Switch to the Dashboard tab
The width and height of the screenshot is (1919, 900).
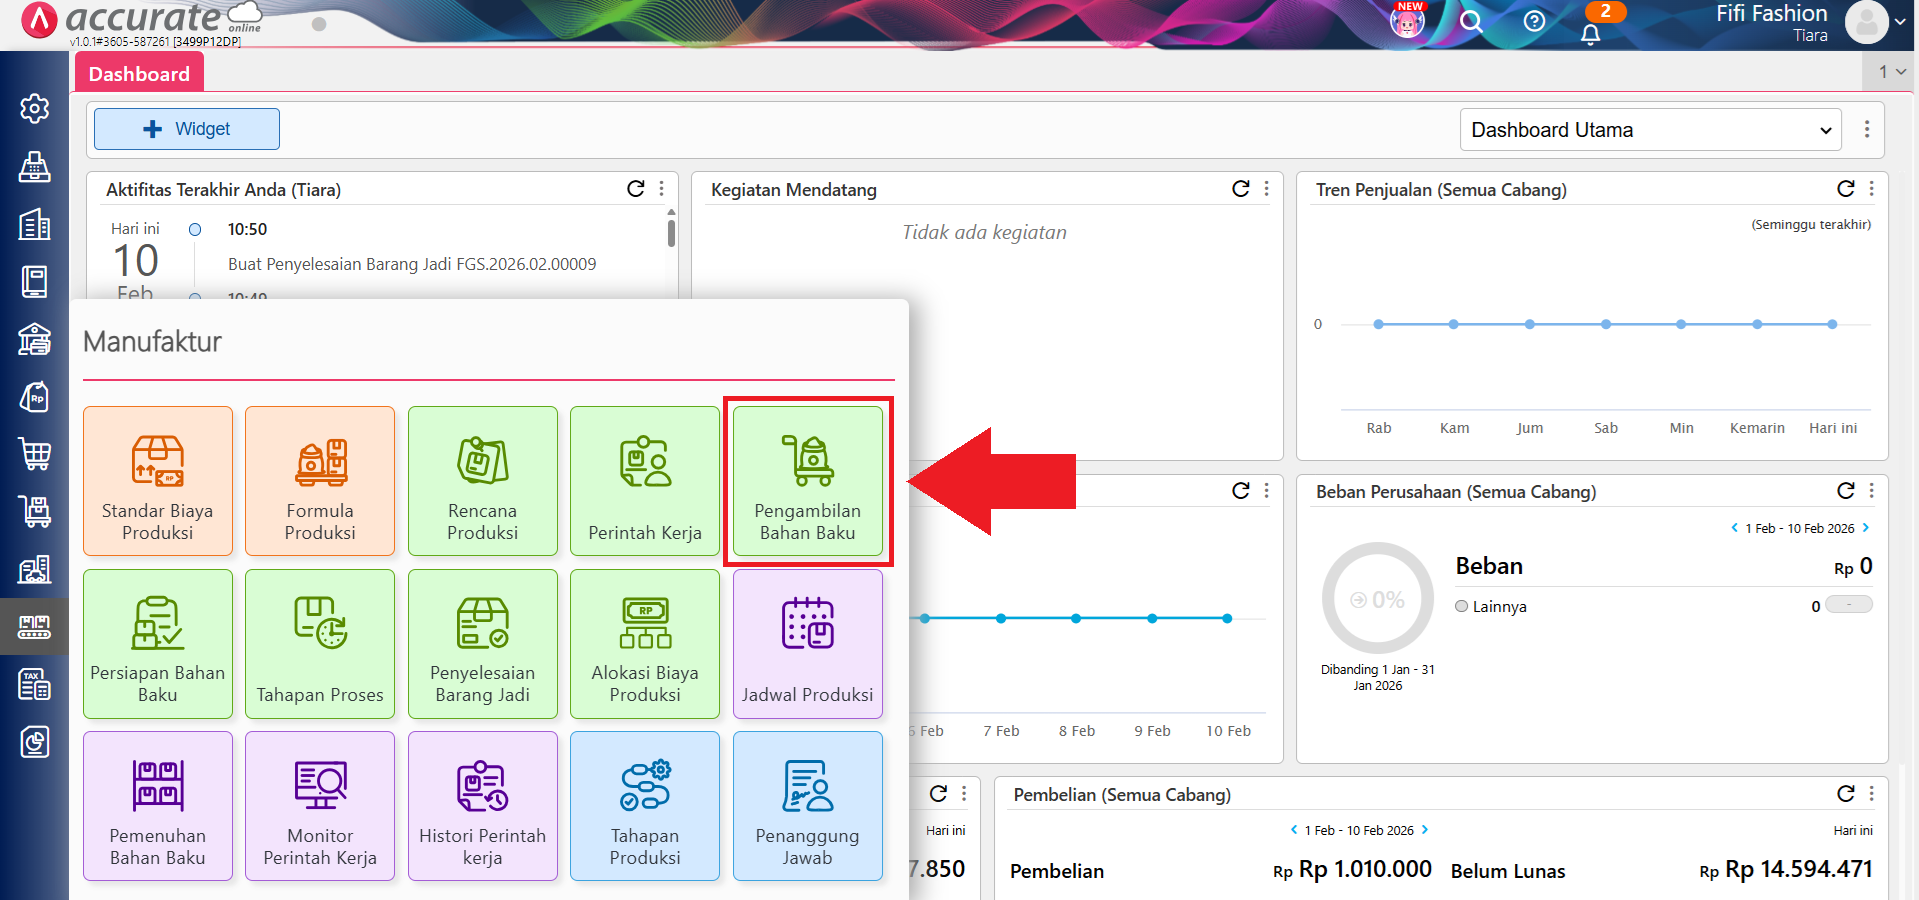point(139,74)
